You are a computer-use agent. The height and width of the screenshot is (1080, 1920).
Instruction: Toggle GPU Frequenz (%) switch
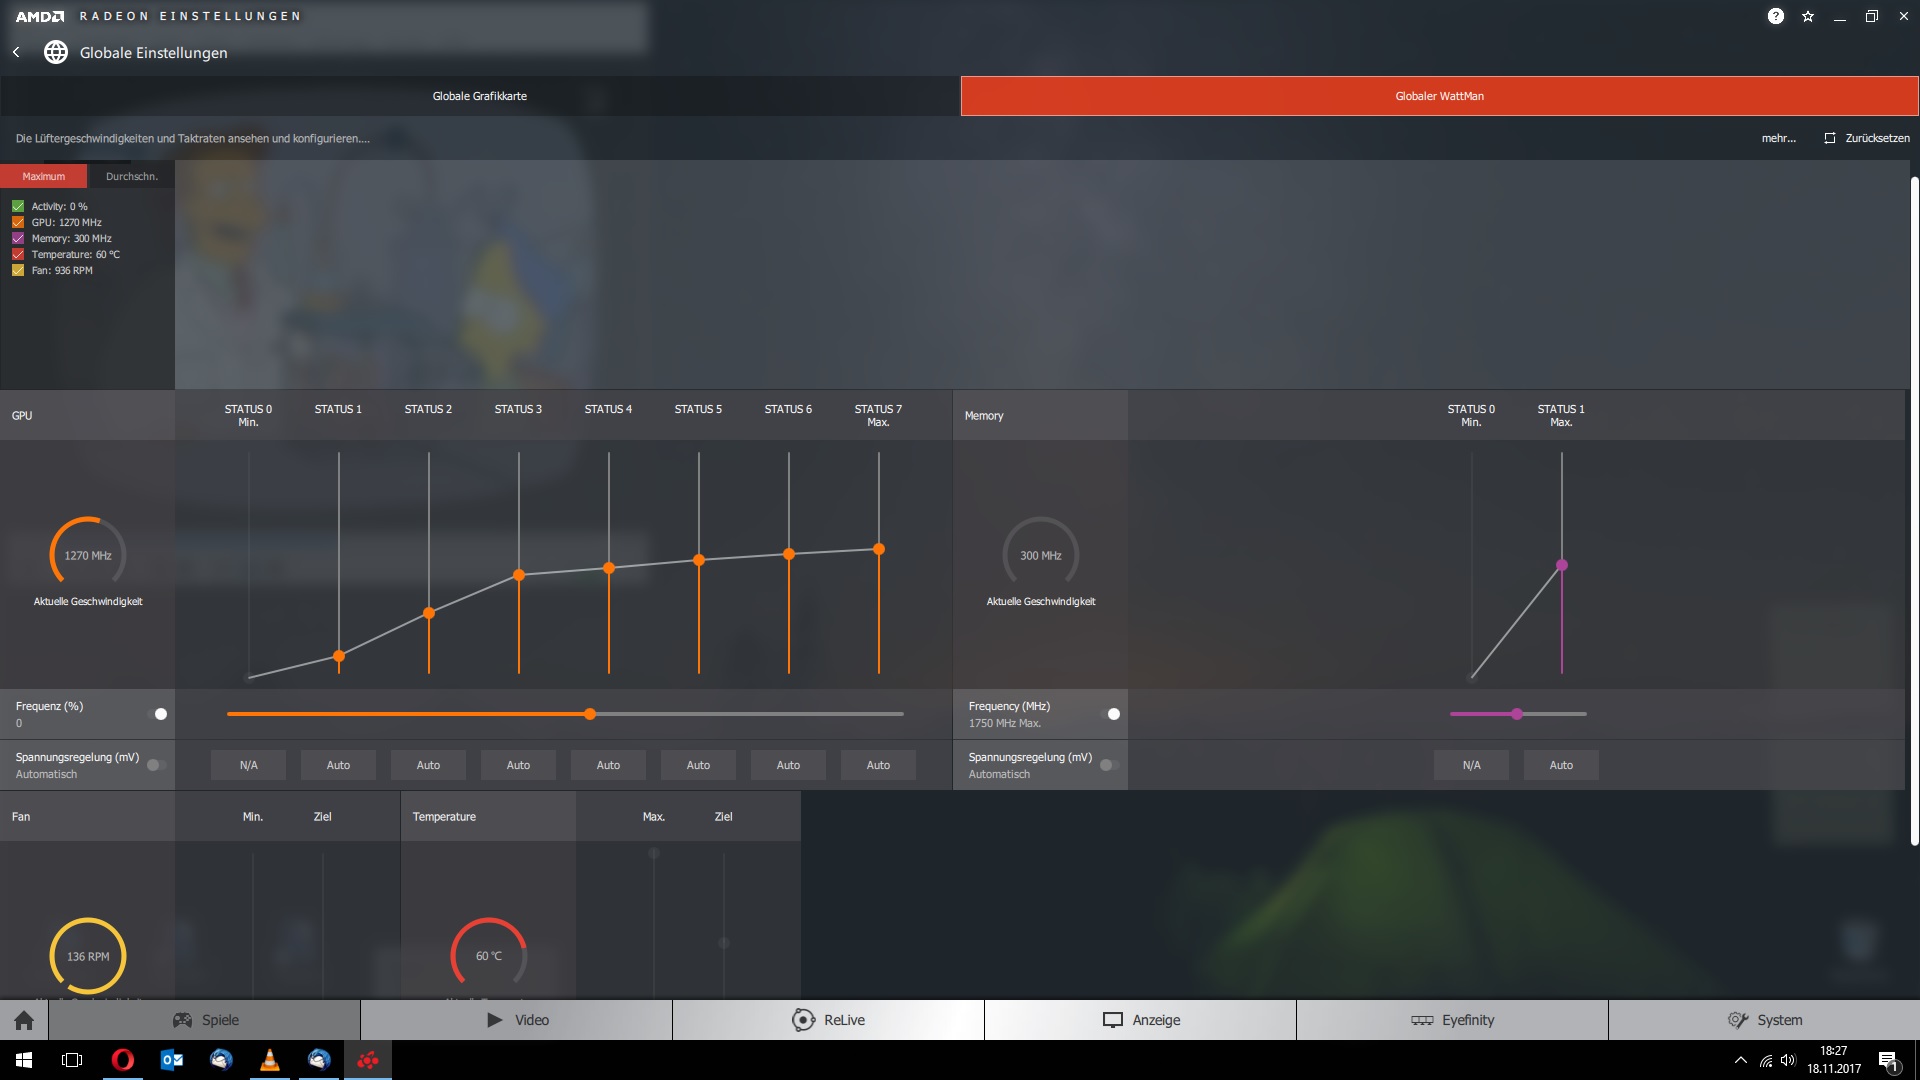(157, 714)
